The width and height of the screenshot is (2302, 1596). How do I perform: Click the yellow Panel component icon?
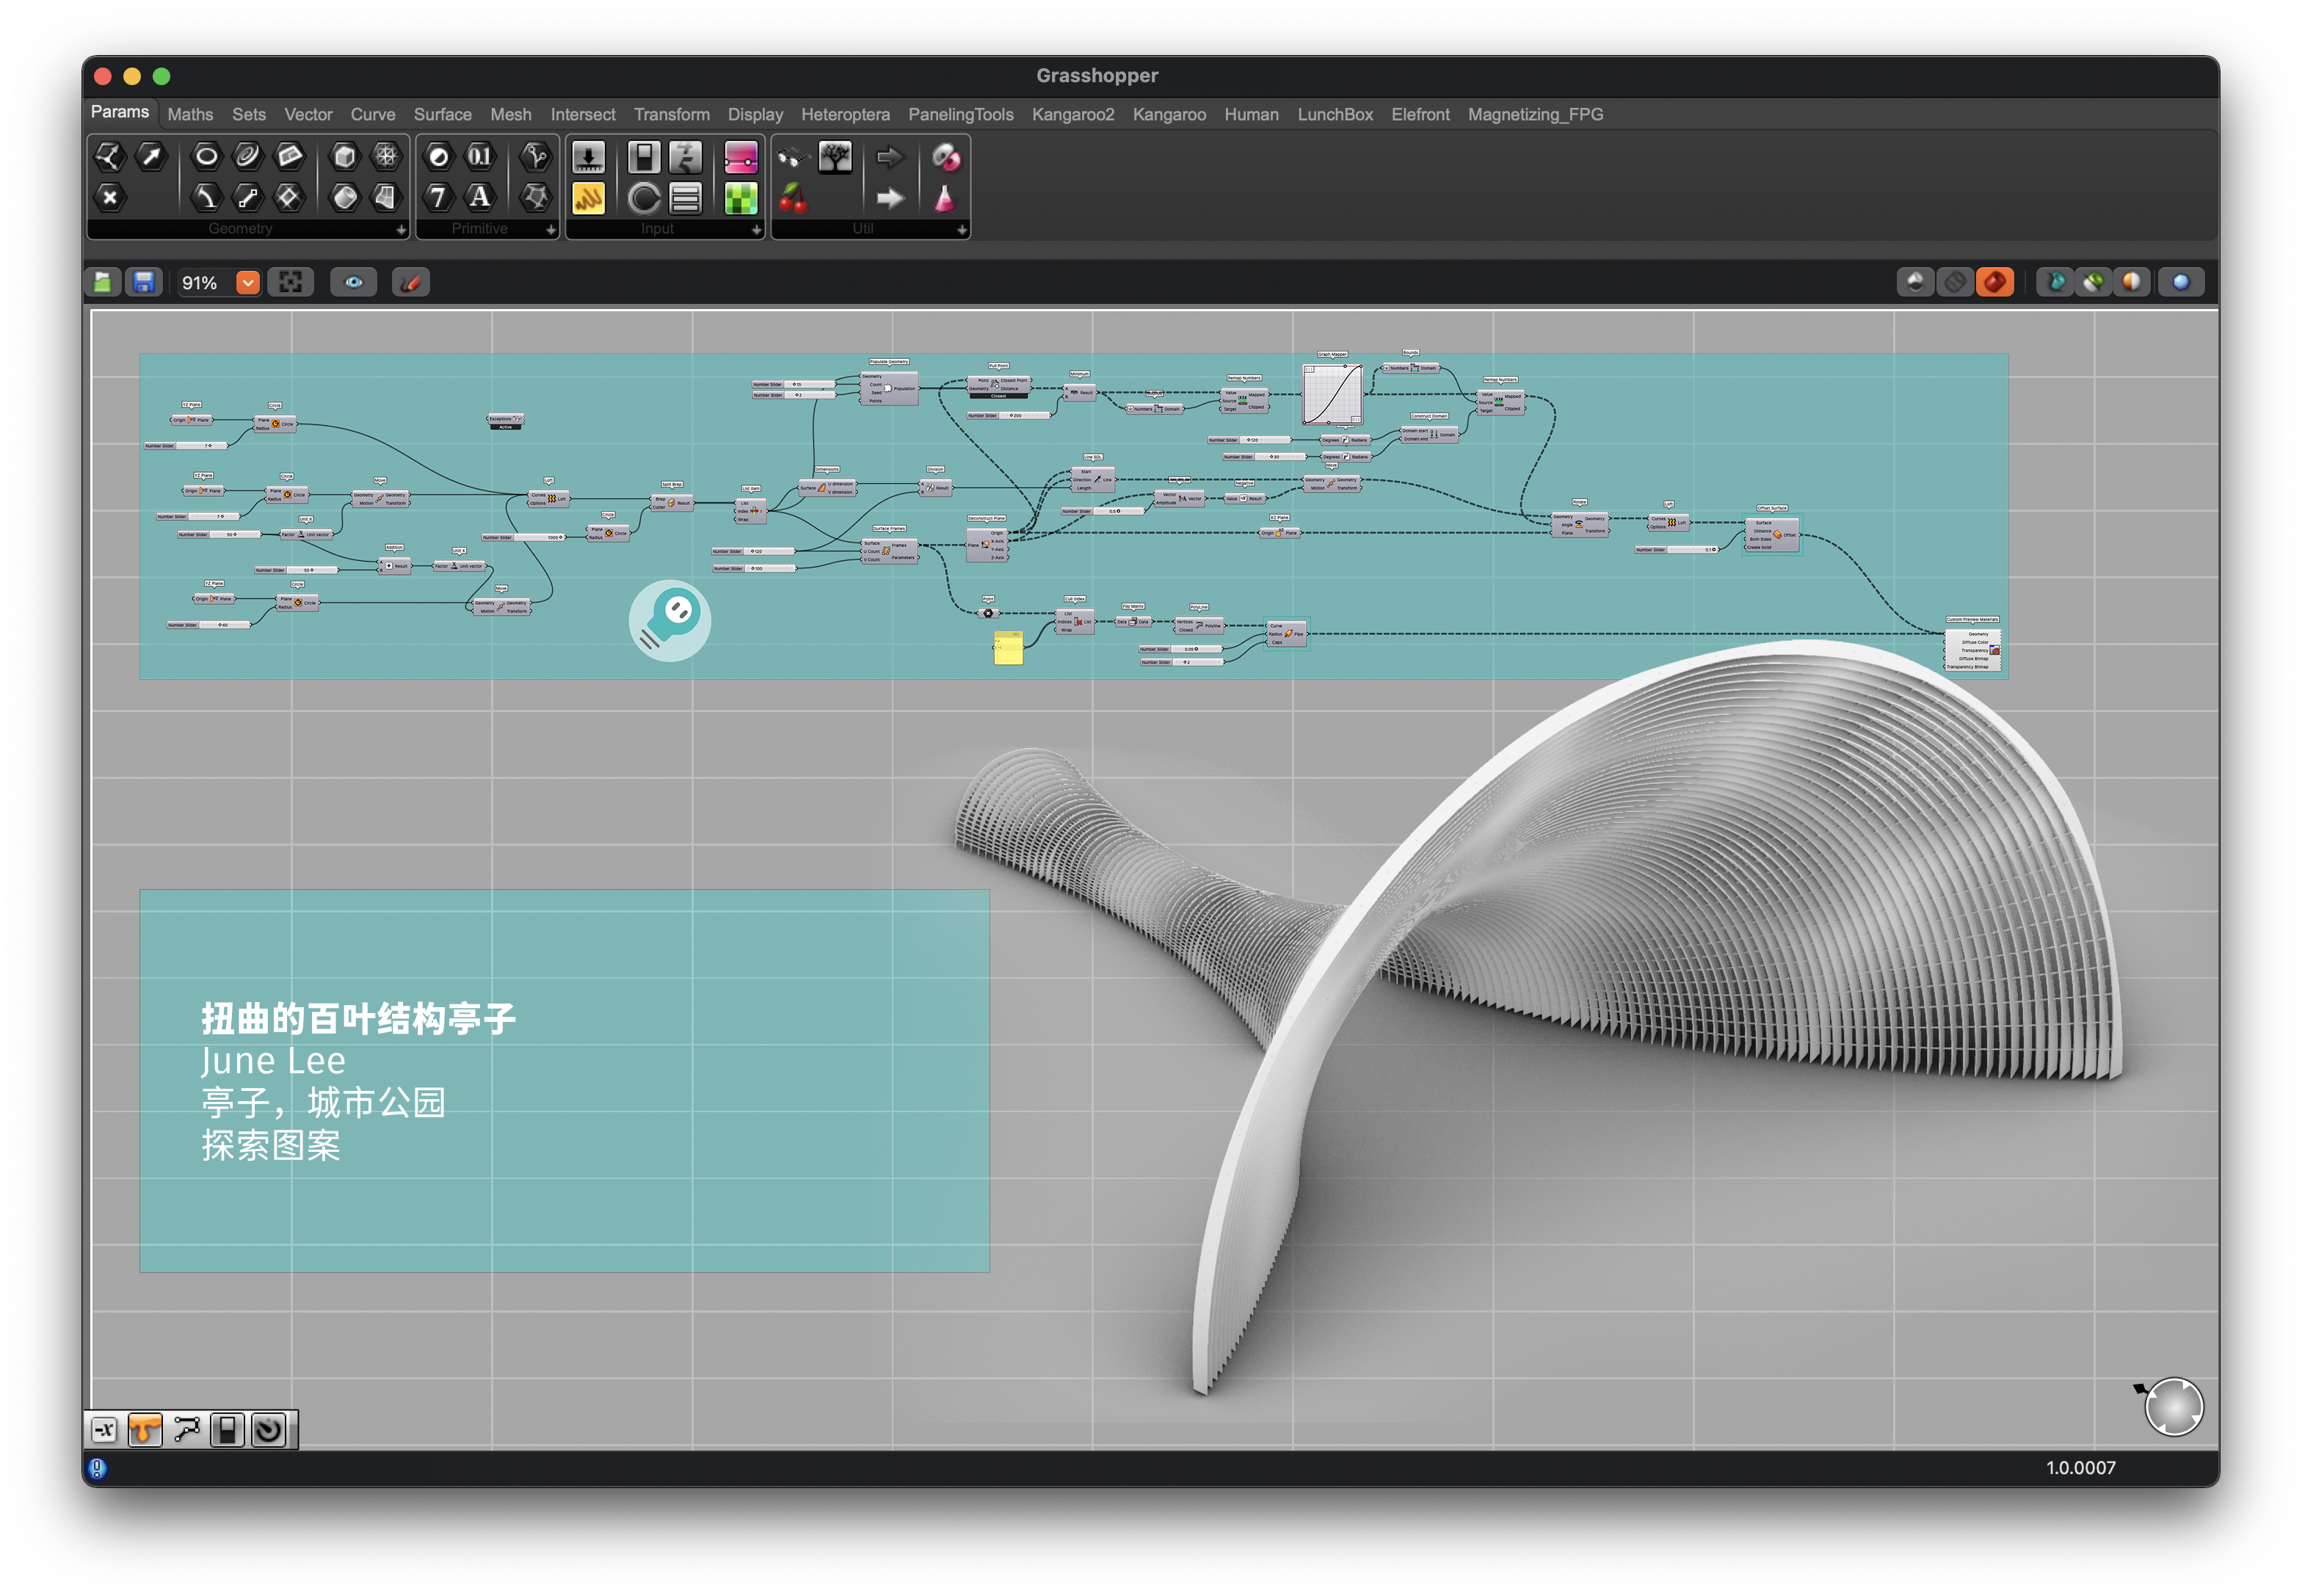588,198
